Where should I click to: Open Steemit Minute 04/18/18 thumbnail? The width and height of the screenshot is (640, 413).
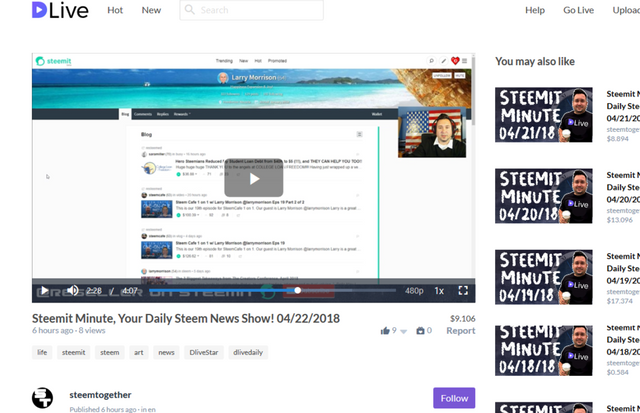coord(544,351)
